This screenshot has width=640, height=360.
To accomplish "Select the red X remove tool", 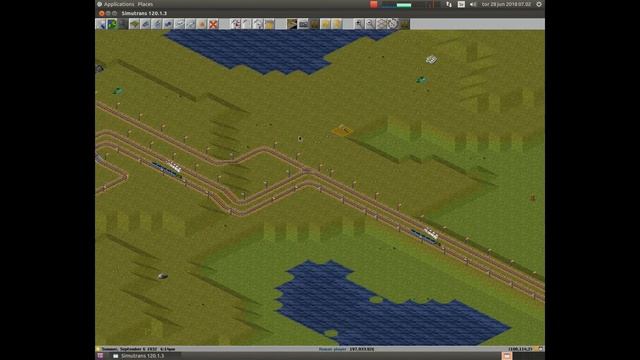I will tap(213, 24).
